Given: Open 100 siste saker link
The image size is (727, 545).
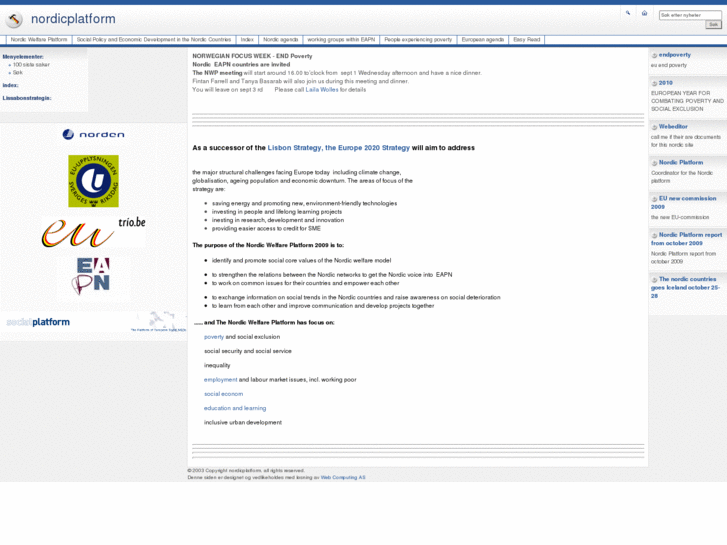Looking at the screenshot, I should (x=31, y=65).
